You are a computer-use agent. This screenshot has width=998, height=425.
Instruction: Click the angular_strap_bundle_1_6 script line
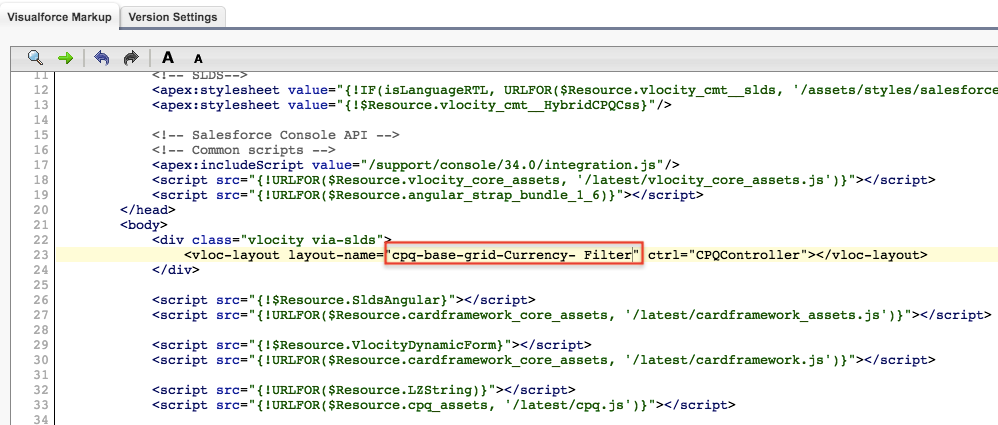pos(428,195)
